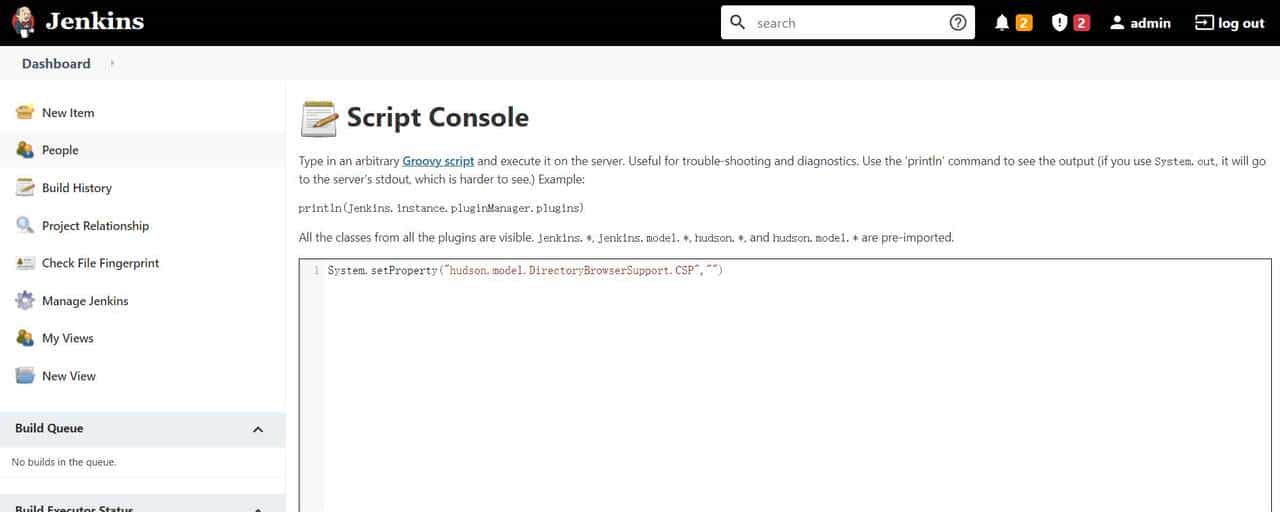Expand the Dashboard breadcrumb chevron
This screenshot has height=512, width=1280.
coord(112,63)
